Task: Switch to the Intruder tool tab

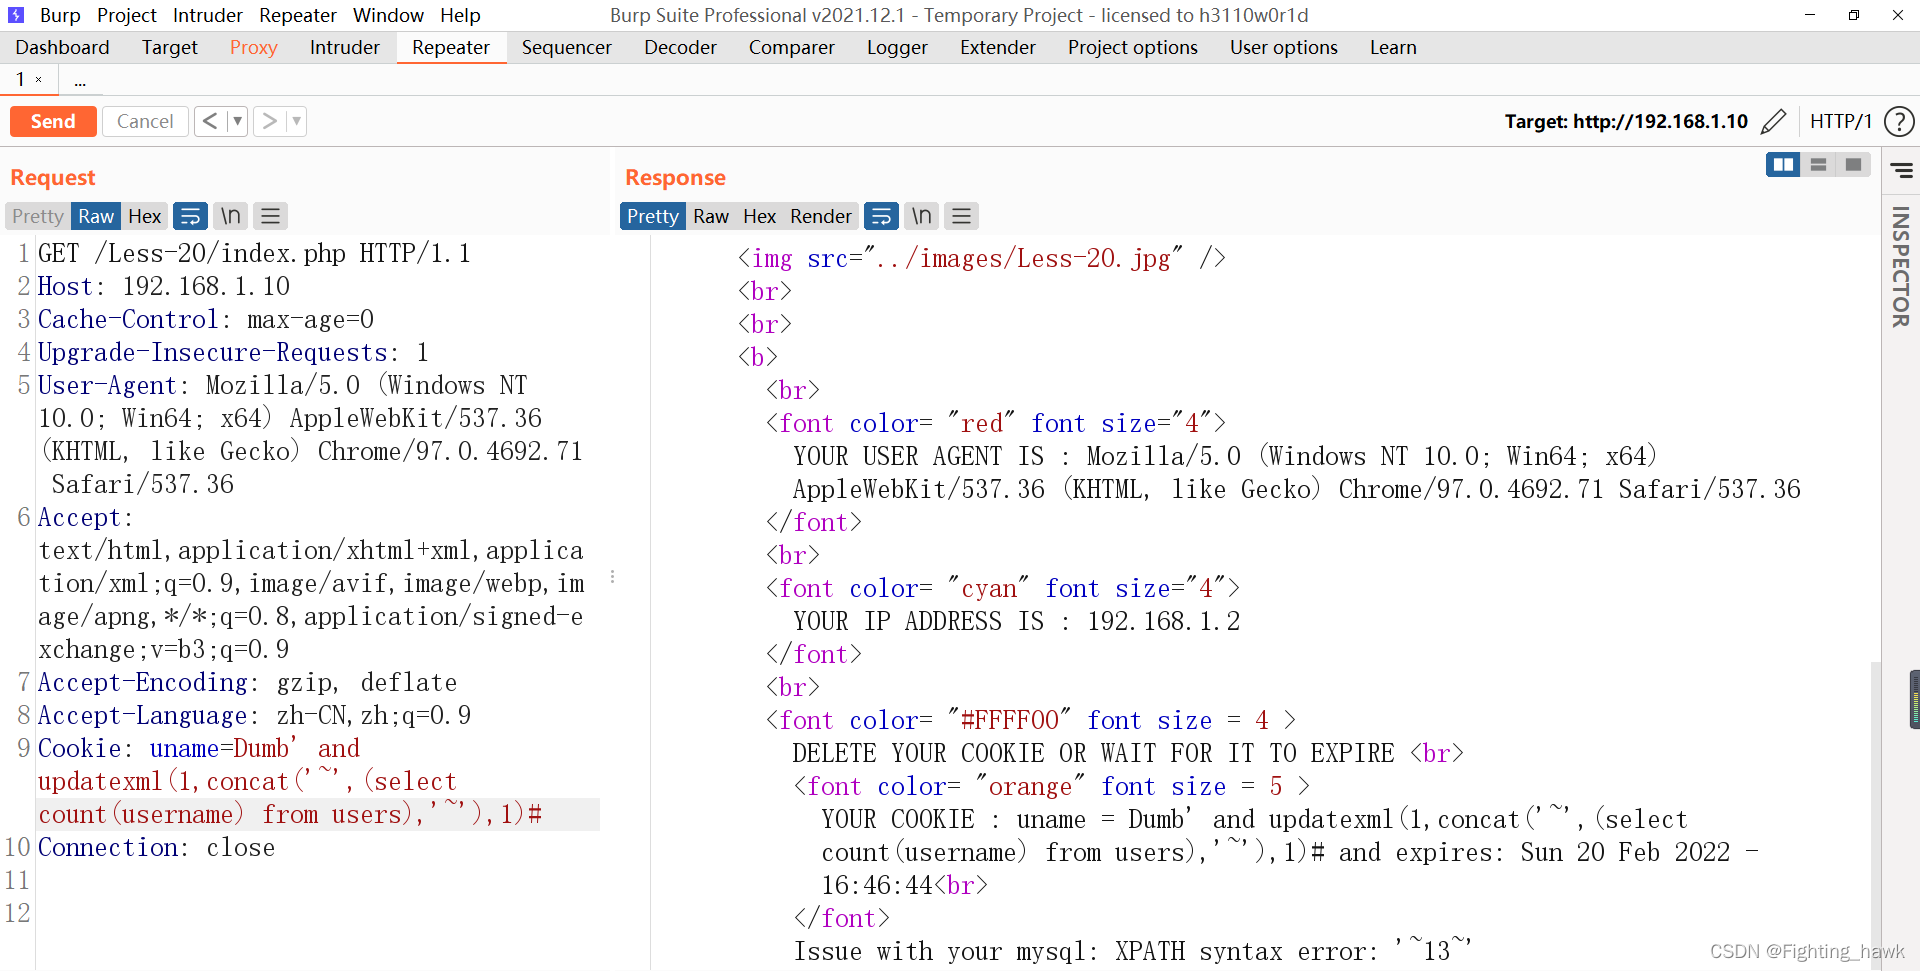Action: tap(344, 48)
